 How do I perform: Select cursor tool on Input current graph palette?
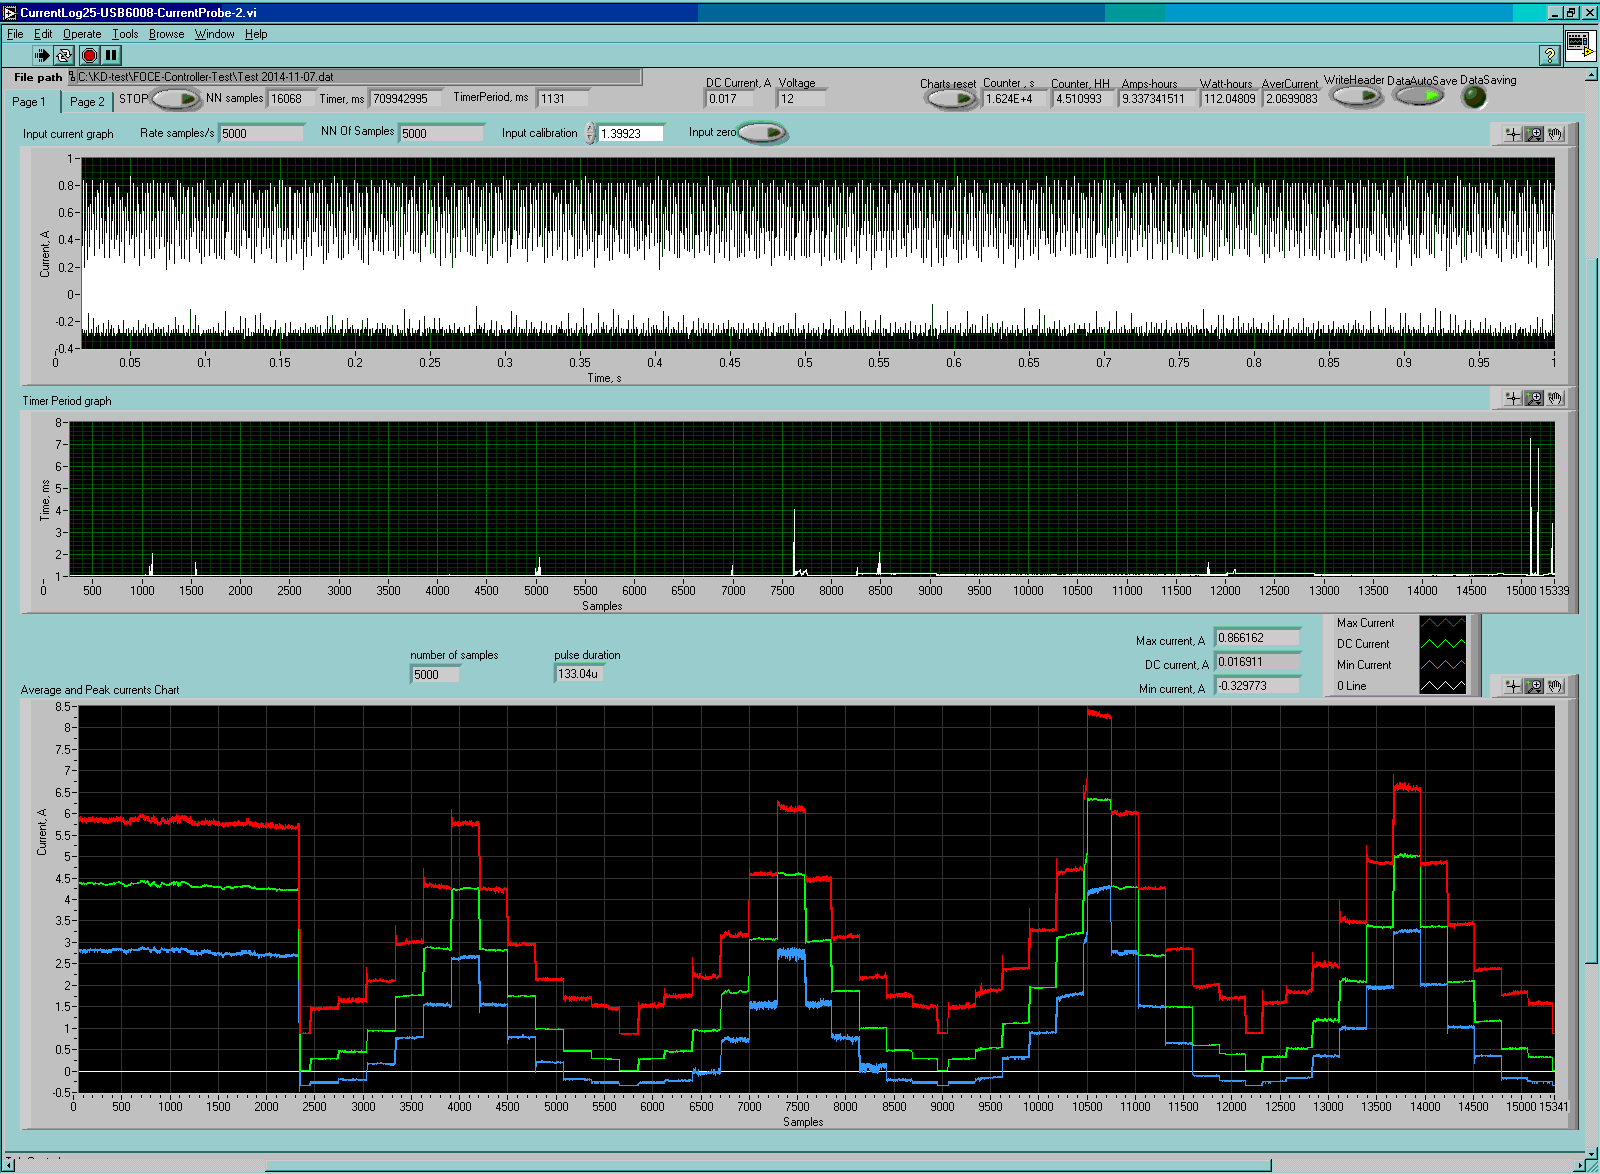tap(1512, 134)
